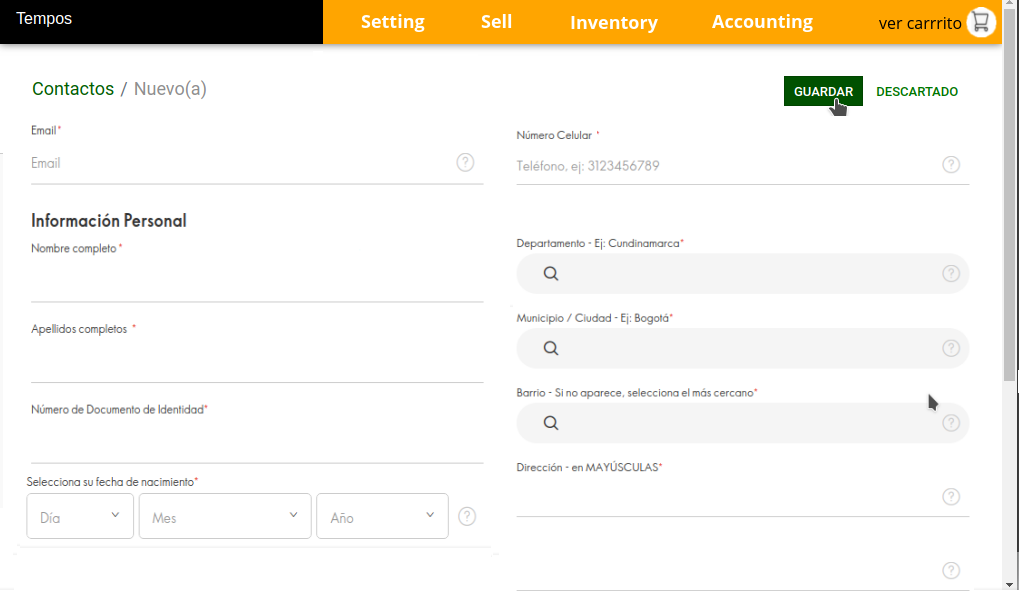Click the search icon in Departamento field

pos(551,274)
